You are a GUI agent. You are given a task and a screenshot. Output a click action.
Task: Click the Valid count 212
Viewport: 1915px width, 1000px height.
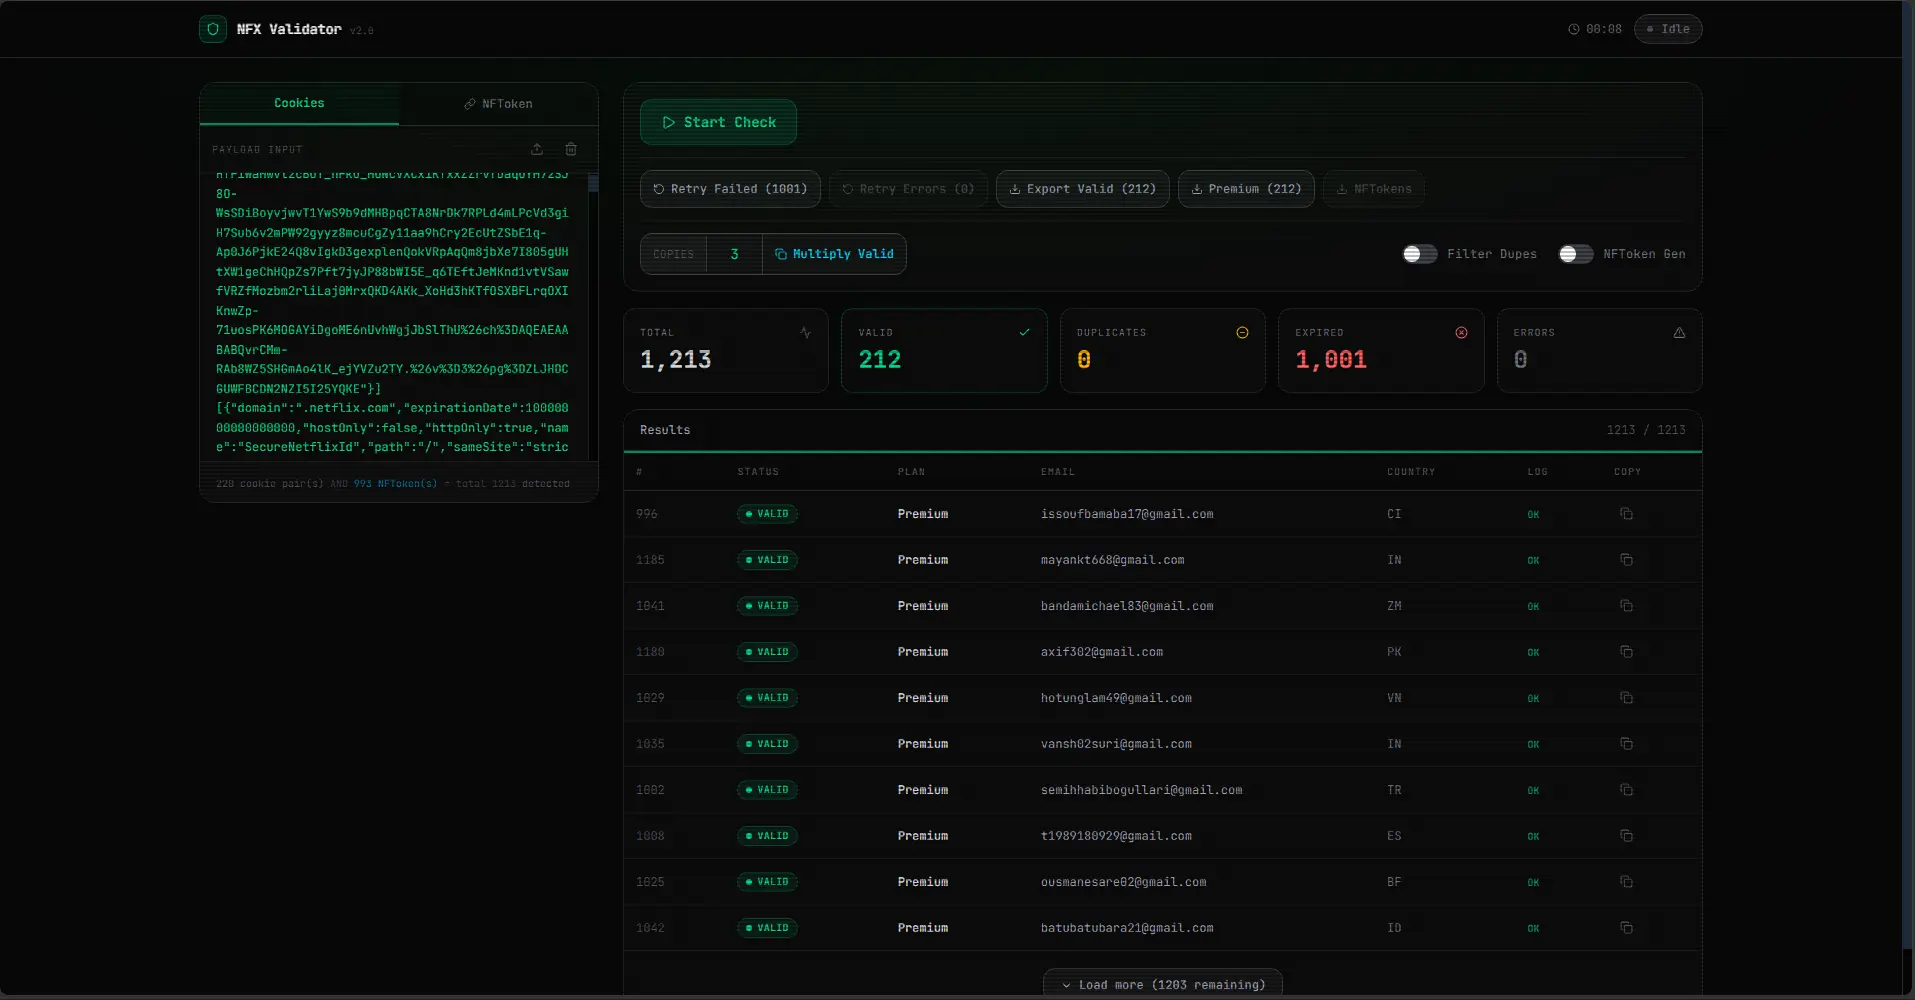pos(879,360)
